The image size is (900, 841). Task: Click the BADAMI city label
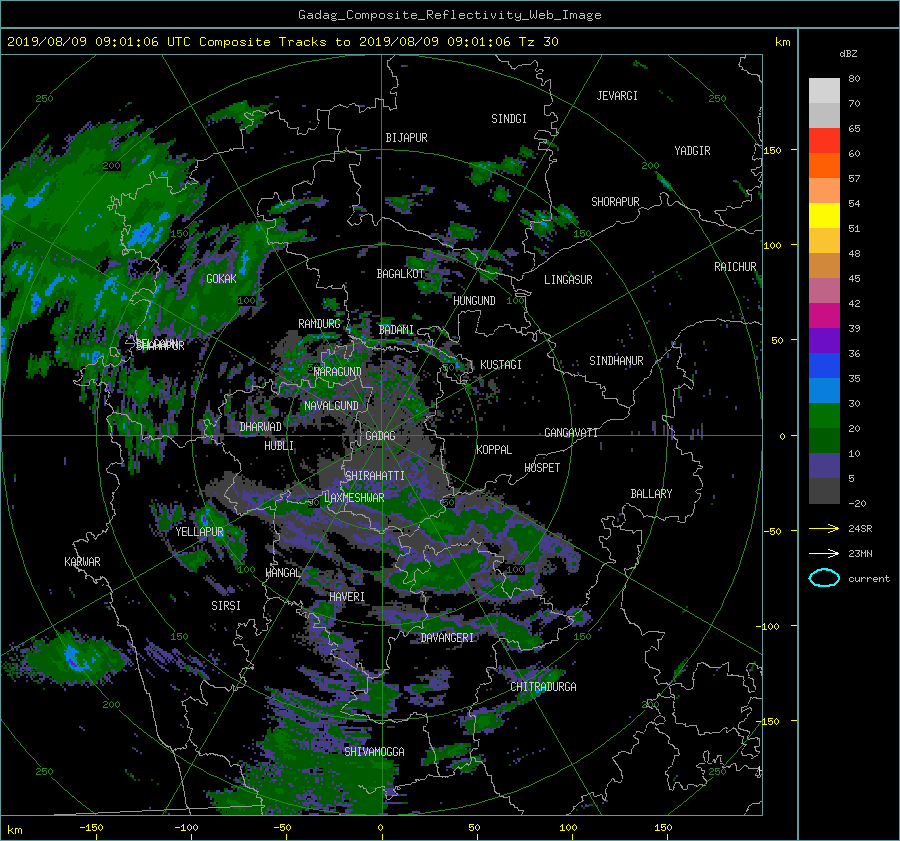[x=396, y=330]
